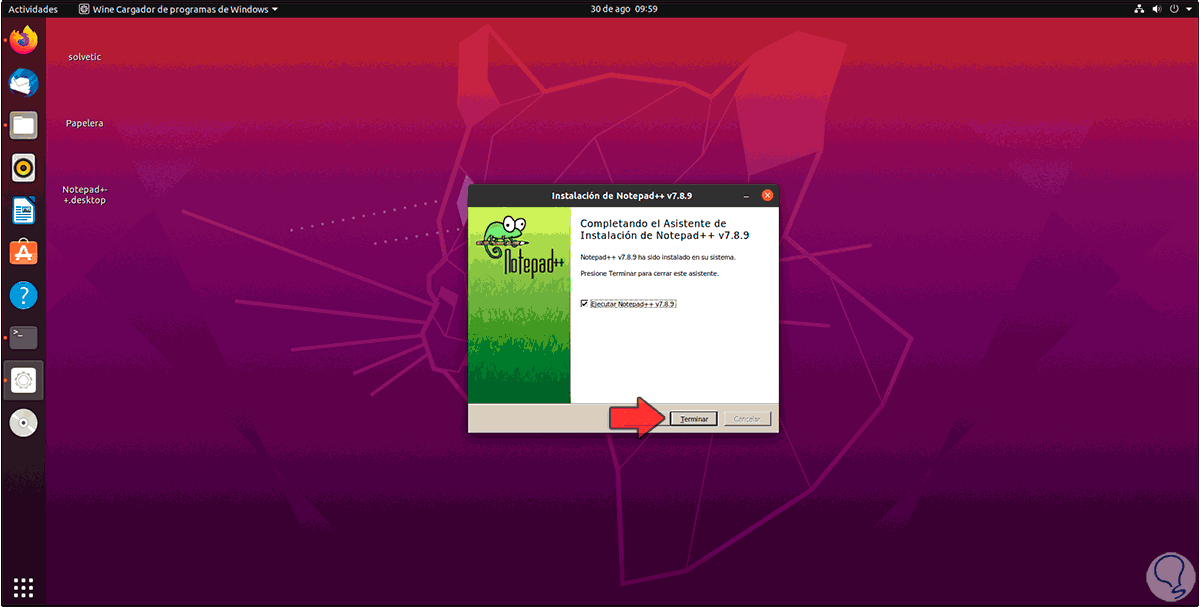Select the Papelera desktop icon

coord(84,123)
